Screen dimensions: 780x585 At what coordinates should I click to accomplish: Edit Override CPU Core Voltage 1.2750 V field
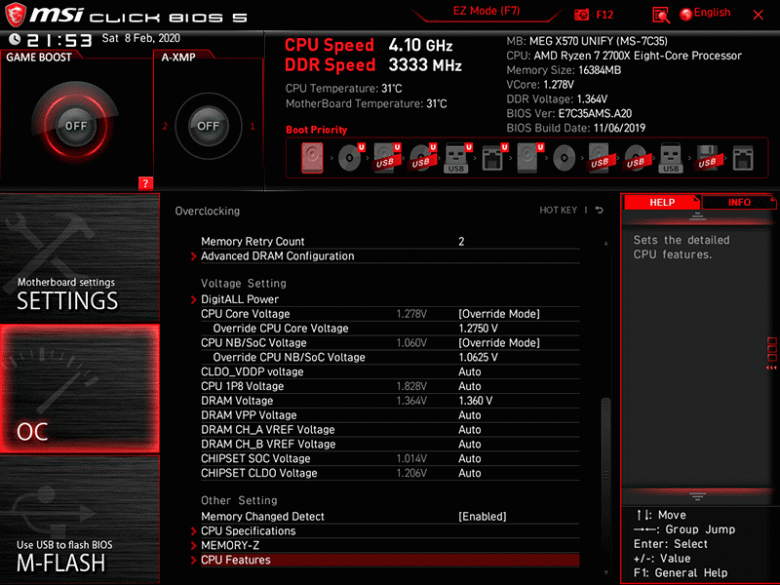point(478,328)
